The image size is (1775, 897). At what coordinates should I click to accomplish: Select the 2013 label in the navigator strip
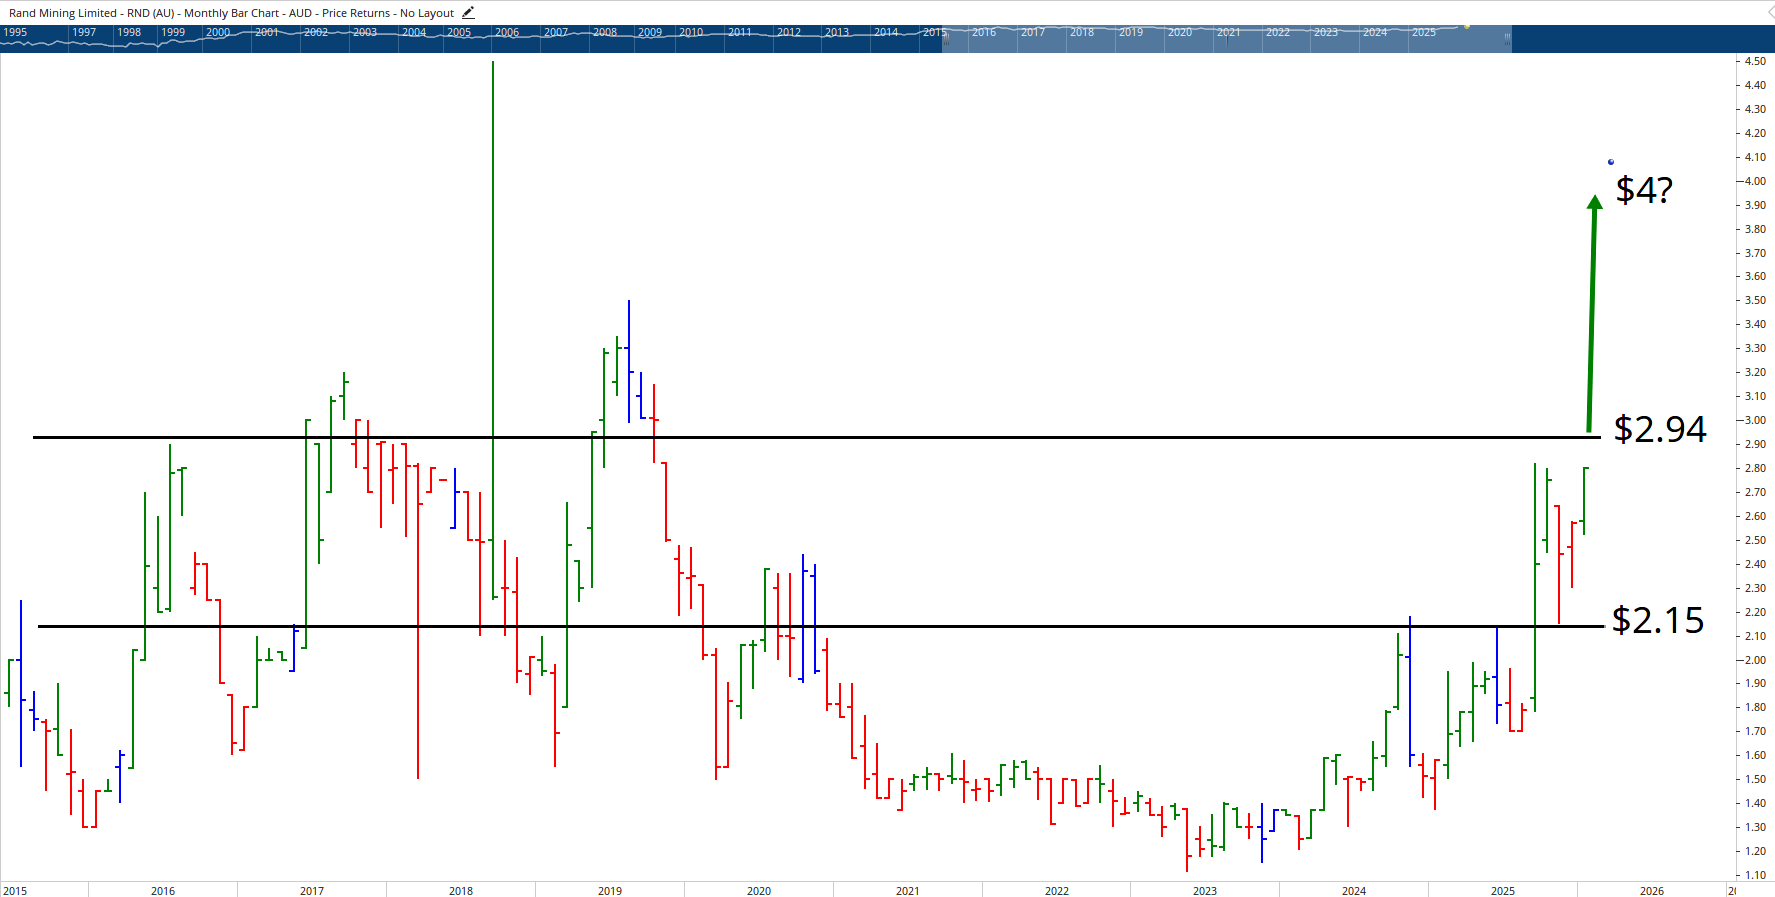(837, 32)
